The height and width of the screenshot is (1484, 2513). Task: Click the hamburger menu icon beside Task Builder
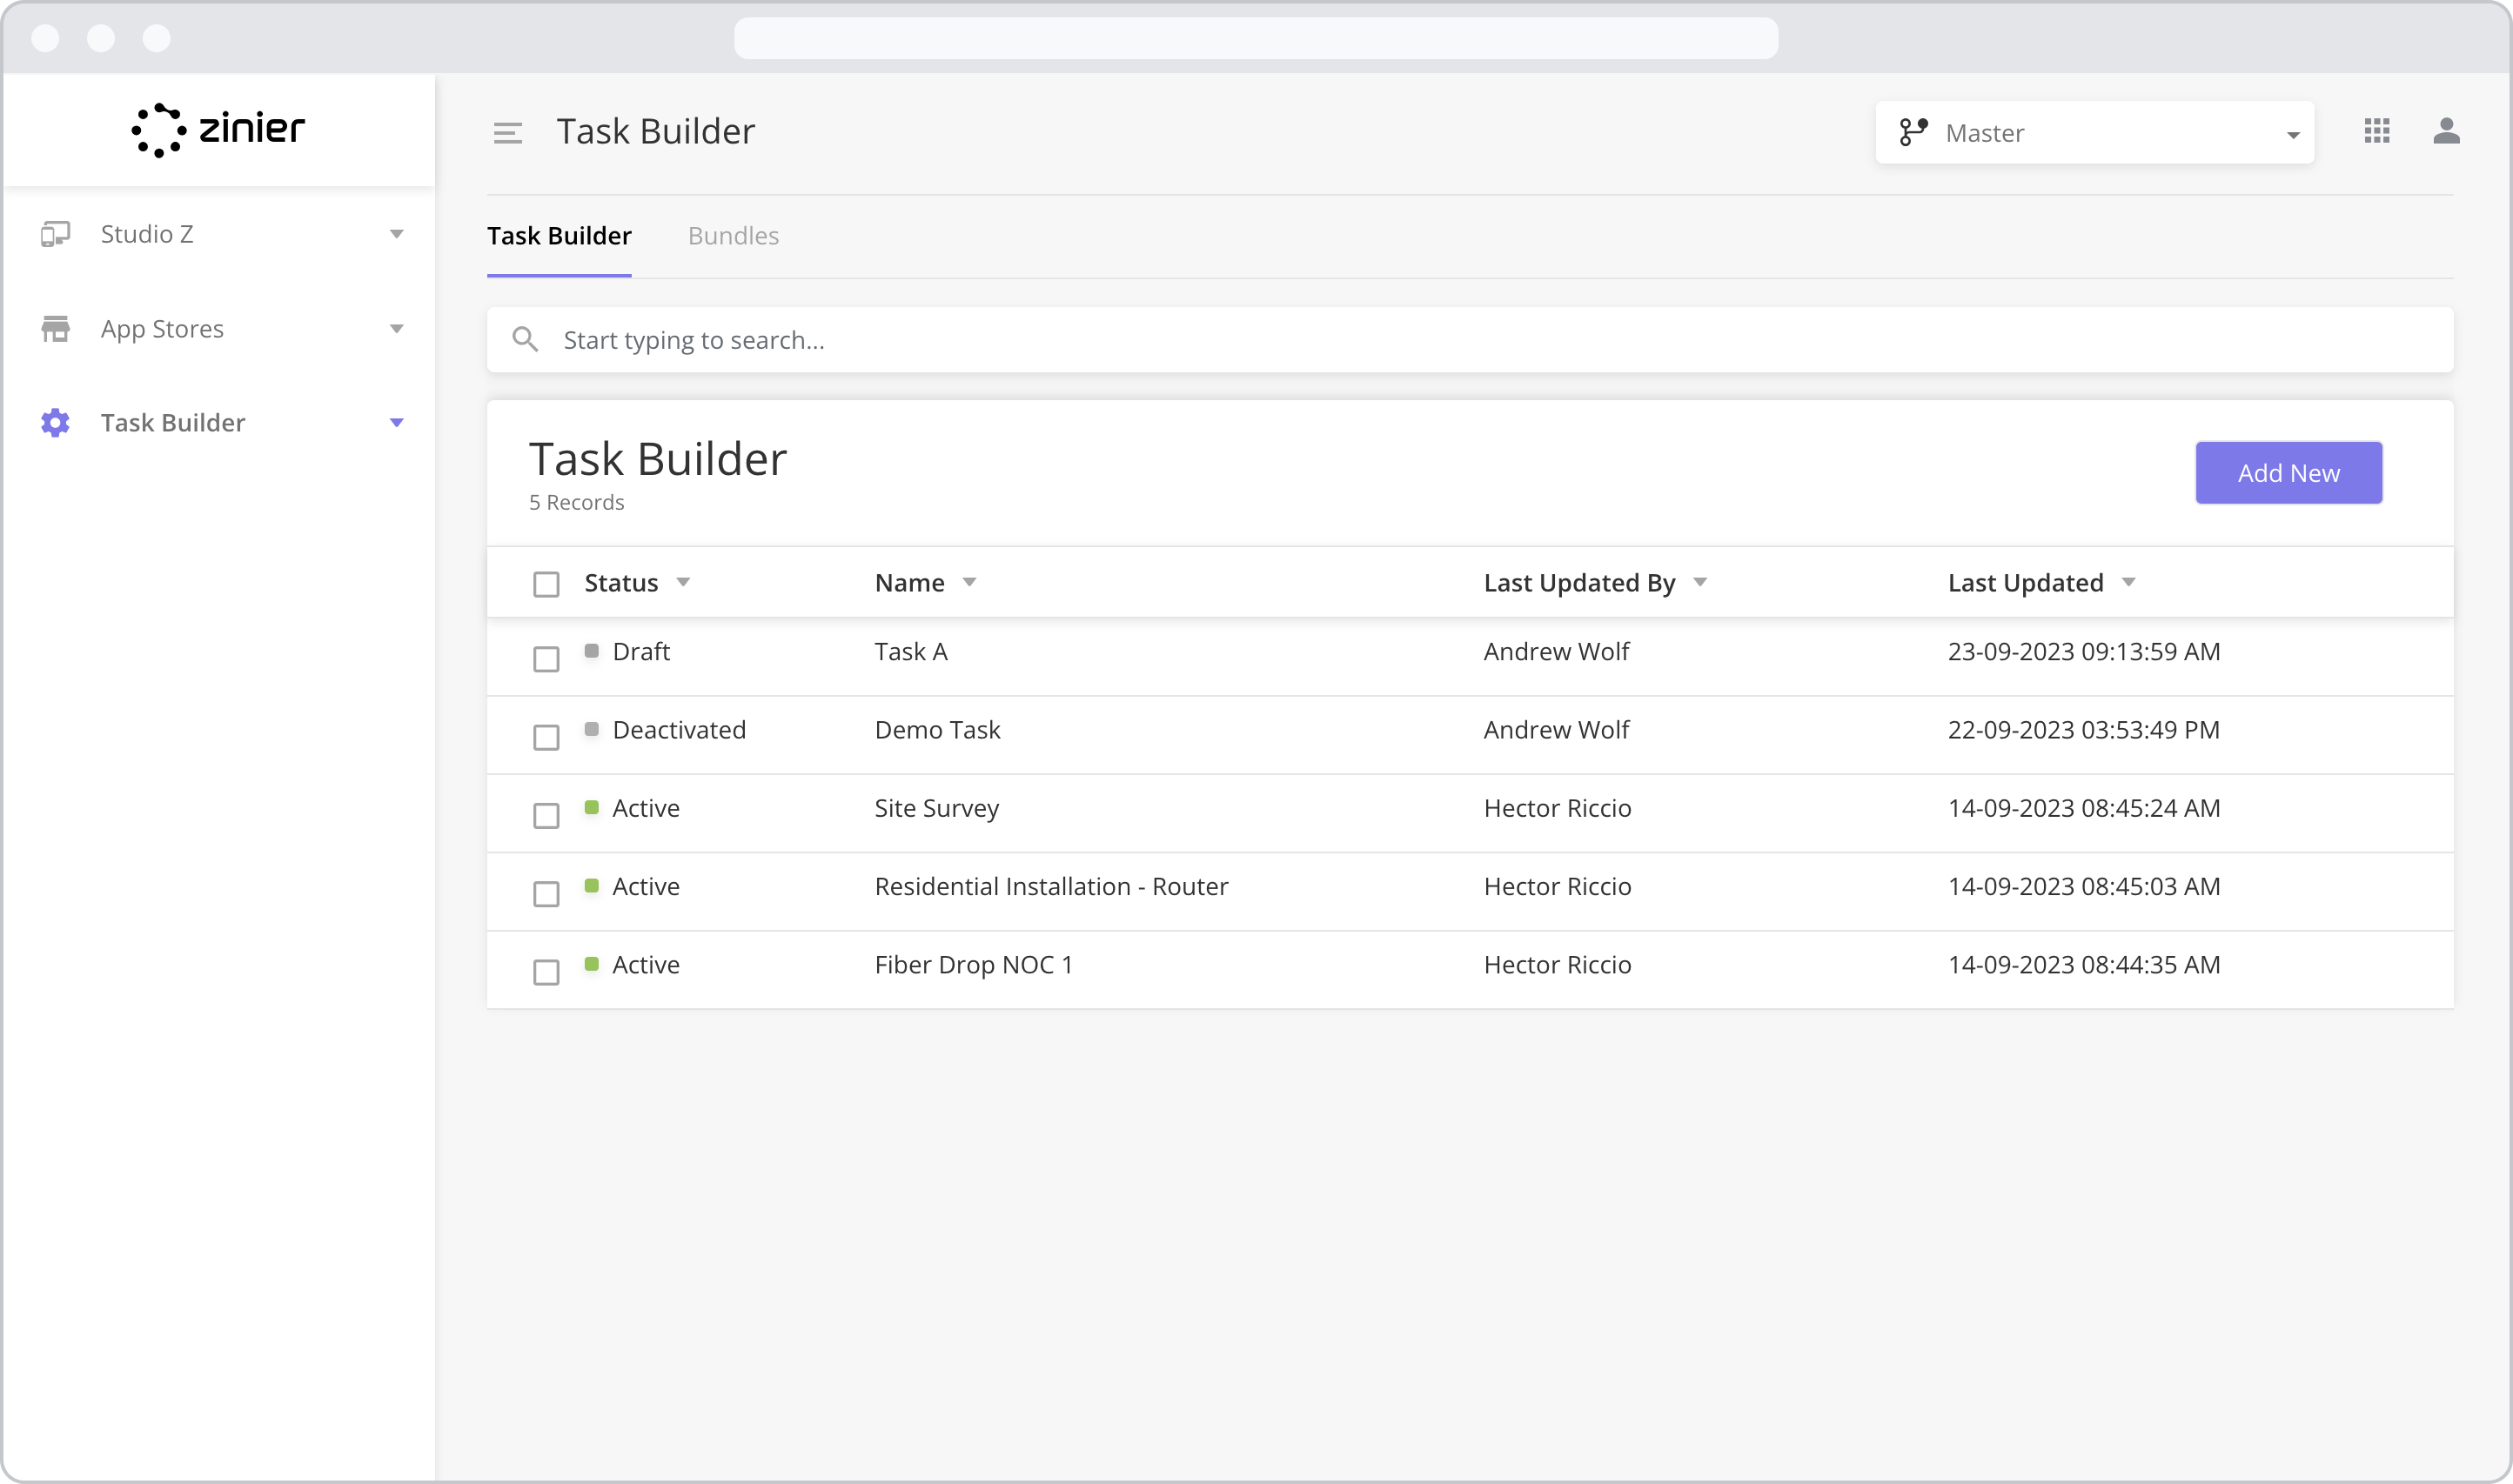[x=508, y=131]
